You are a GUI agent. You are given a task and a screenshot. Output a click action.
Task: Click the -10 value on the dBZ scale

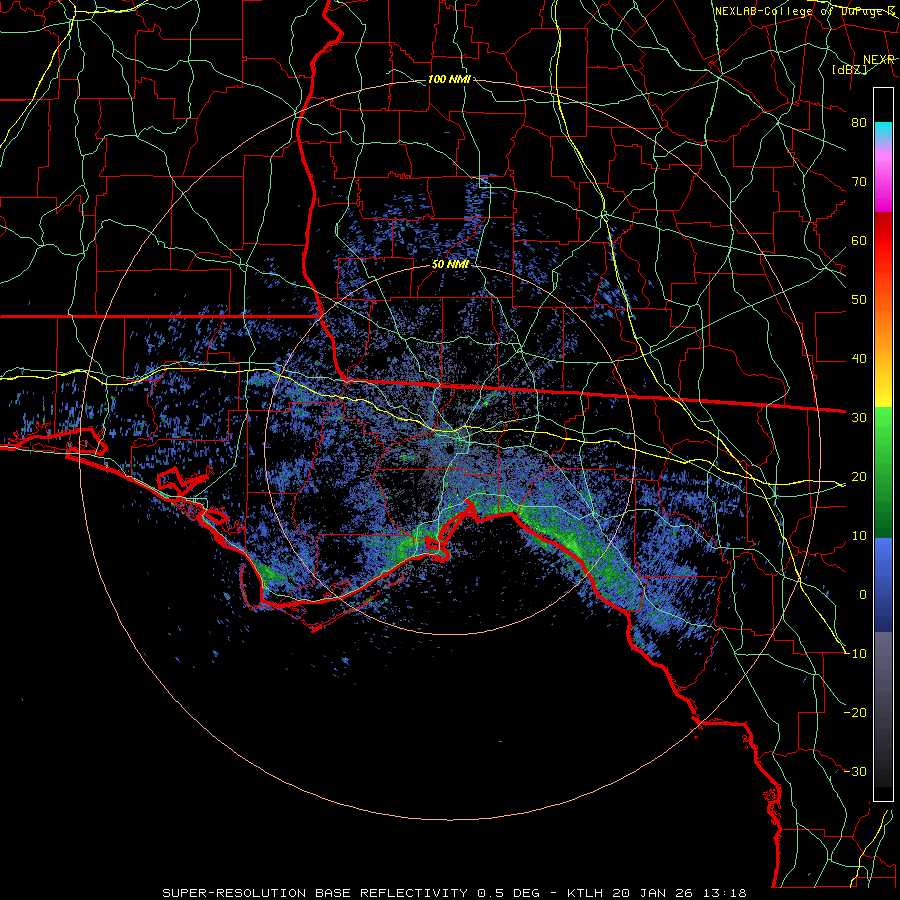point(855,654)
